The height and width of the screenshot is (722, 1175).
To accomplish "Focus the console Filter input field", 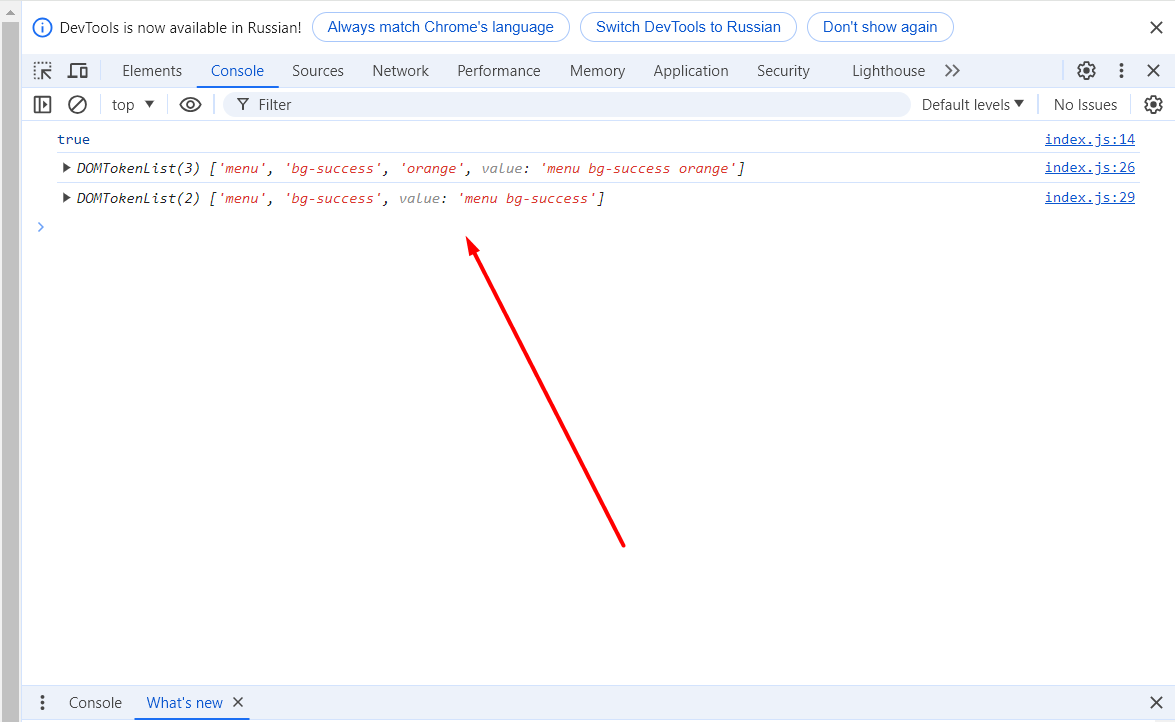I will point(567,104).
